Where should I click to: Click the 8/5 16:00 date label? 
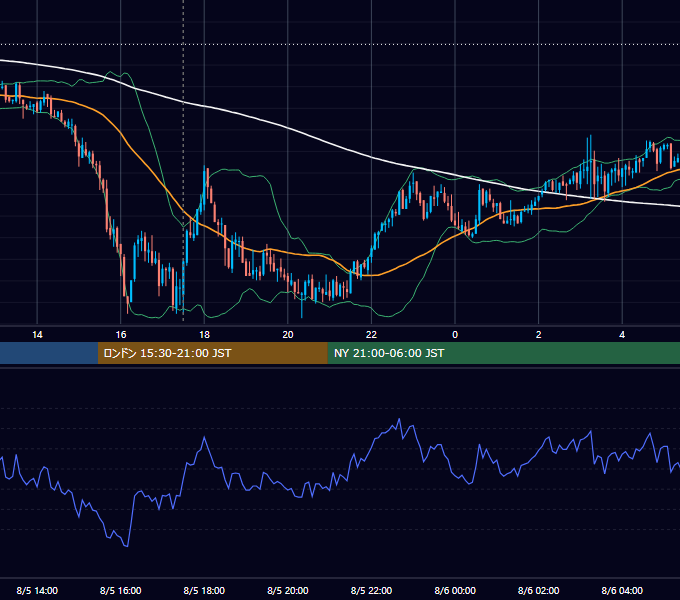[x=121, y=591]
